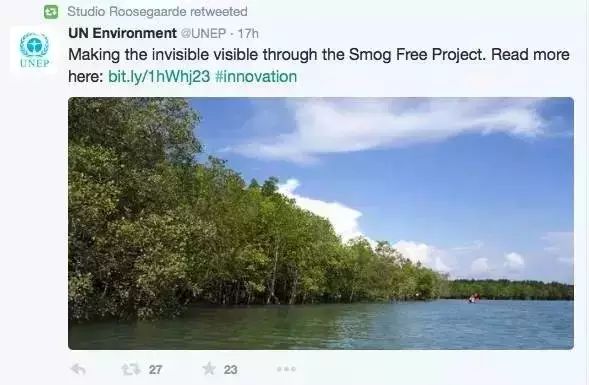The height and width of the screenshot is (385, 589).
Task: Click the @UNEP handle
Action: click(x=204, y=33)
